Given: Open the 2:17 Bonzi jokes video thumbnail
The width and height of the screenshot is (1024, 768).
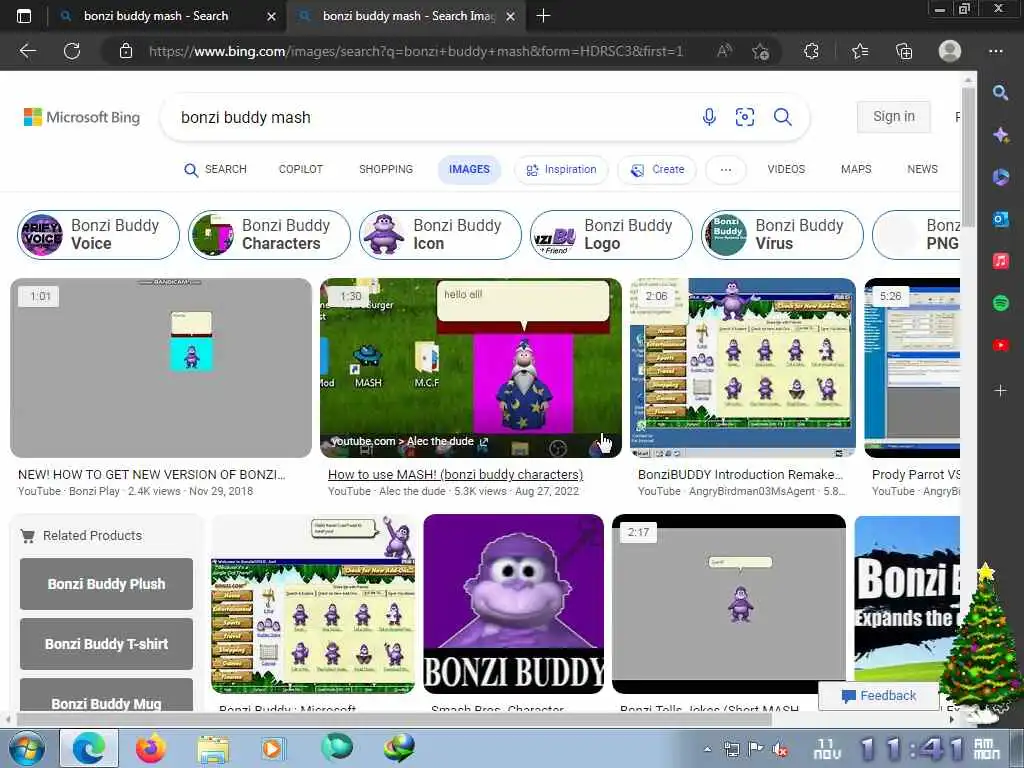Looking at the screenshot, I should [x=729, y=603].
